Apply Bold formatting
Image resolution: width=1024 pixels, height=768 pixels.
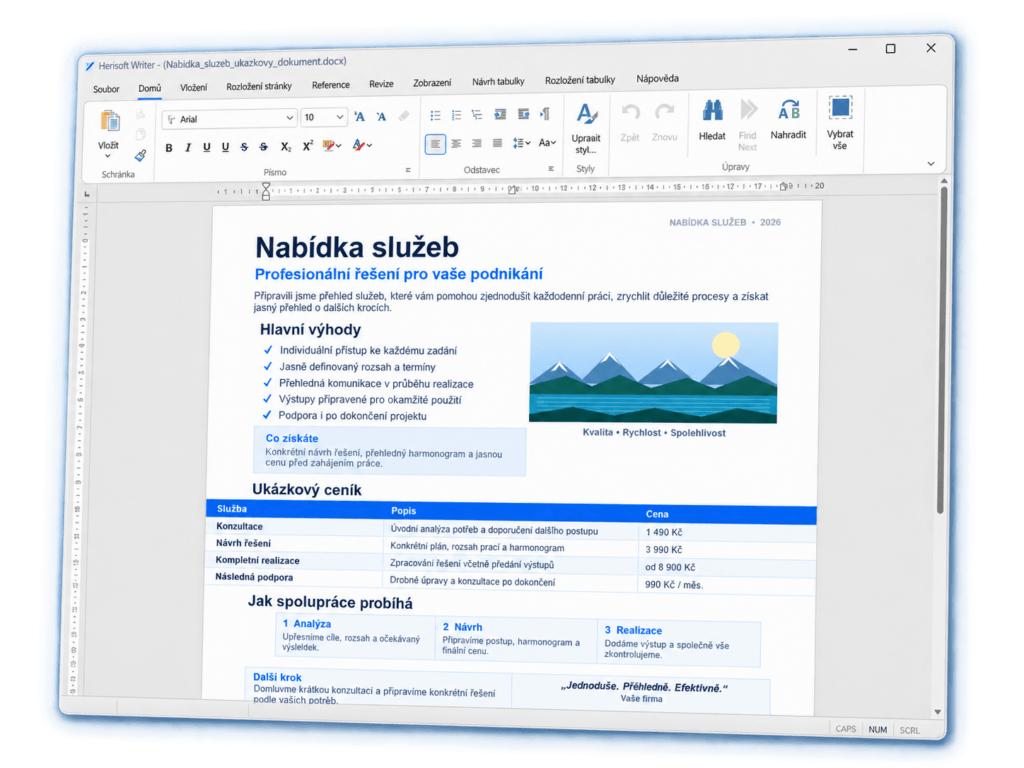(x=169, y=148)
